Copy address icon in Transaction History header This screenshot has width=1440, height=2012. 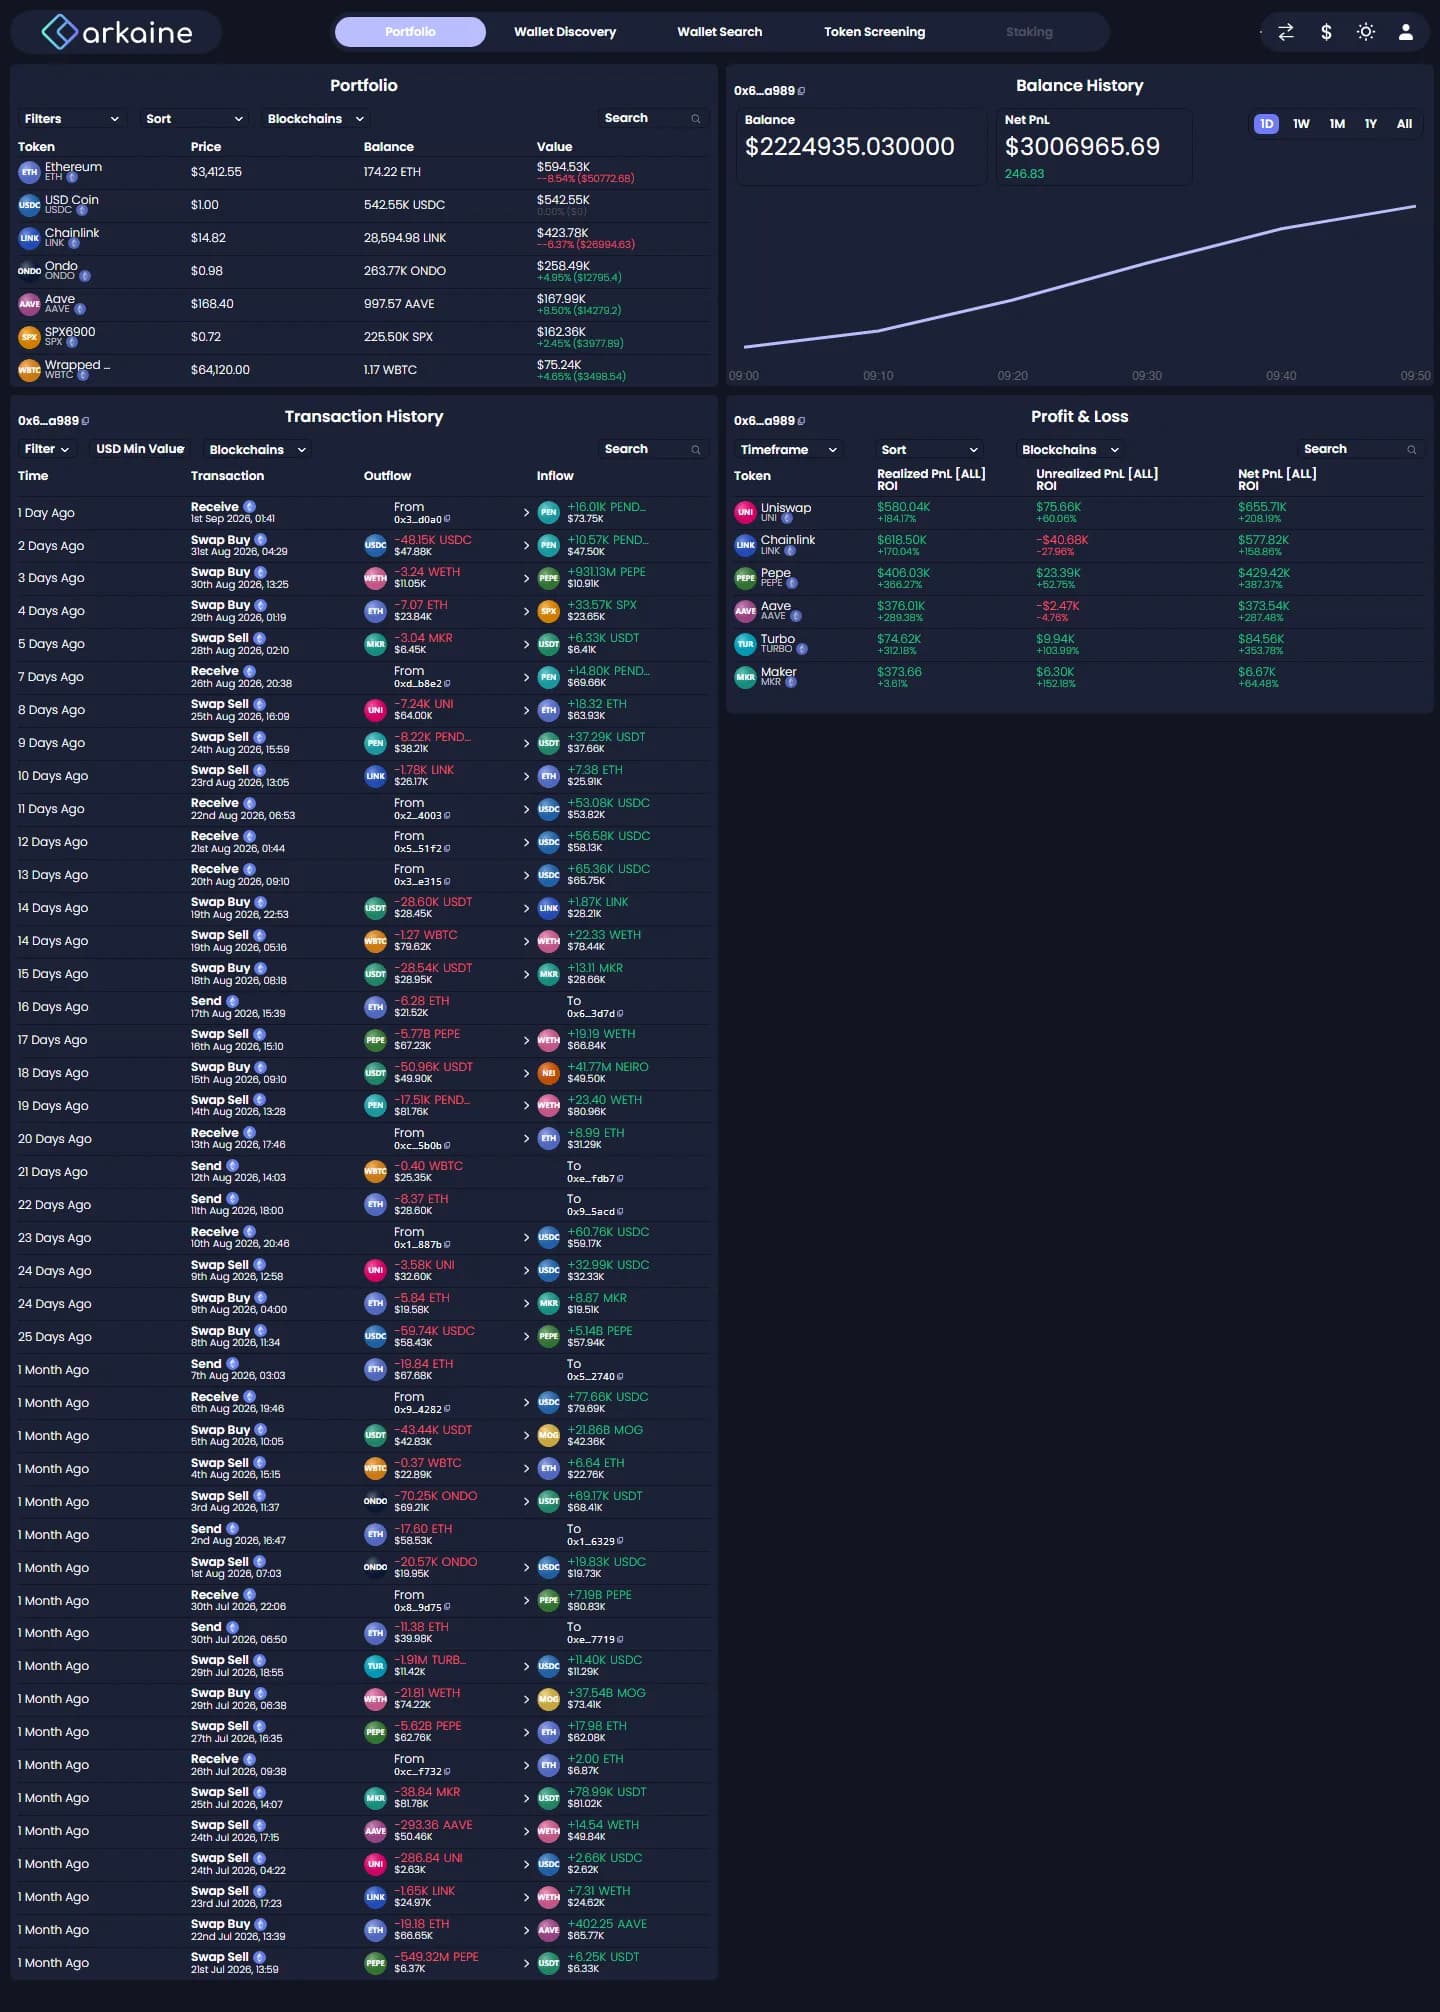click(x=86, y=421)
